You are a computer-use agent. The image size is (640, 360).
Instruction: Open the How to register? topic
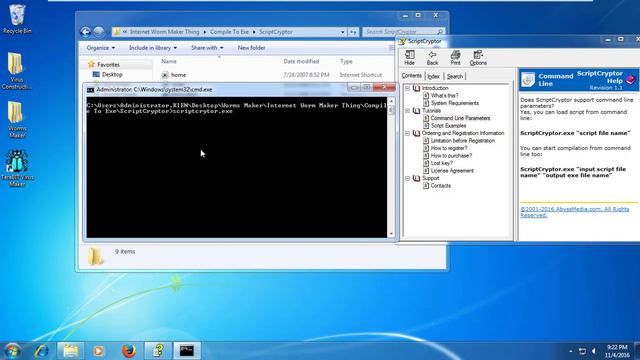(449, 148)
